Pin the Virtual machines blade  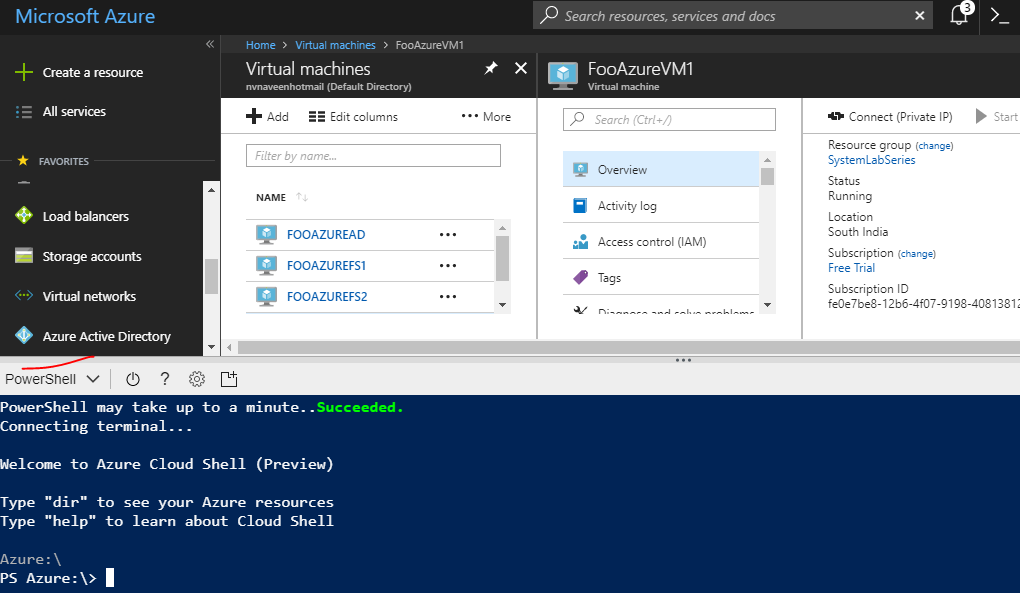tap(490, 68)
